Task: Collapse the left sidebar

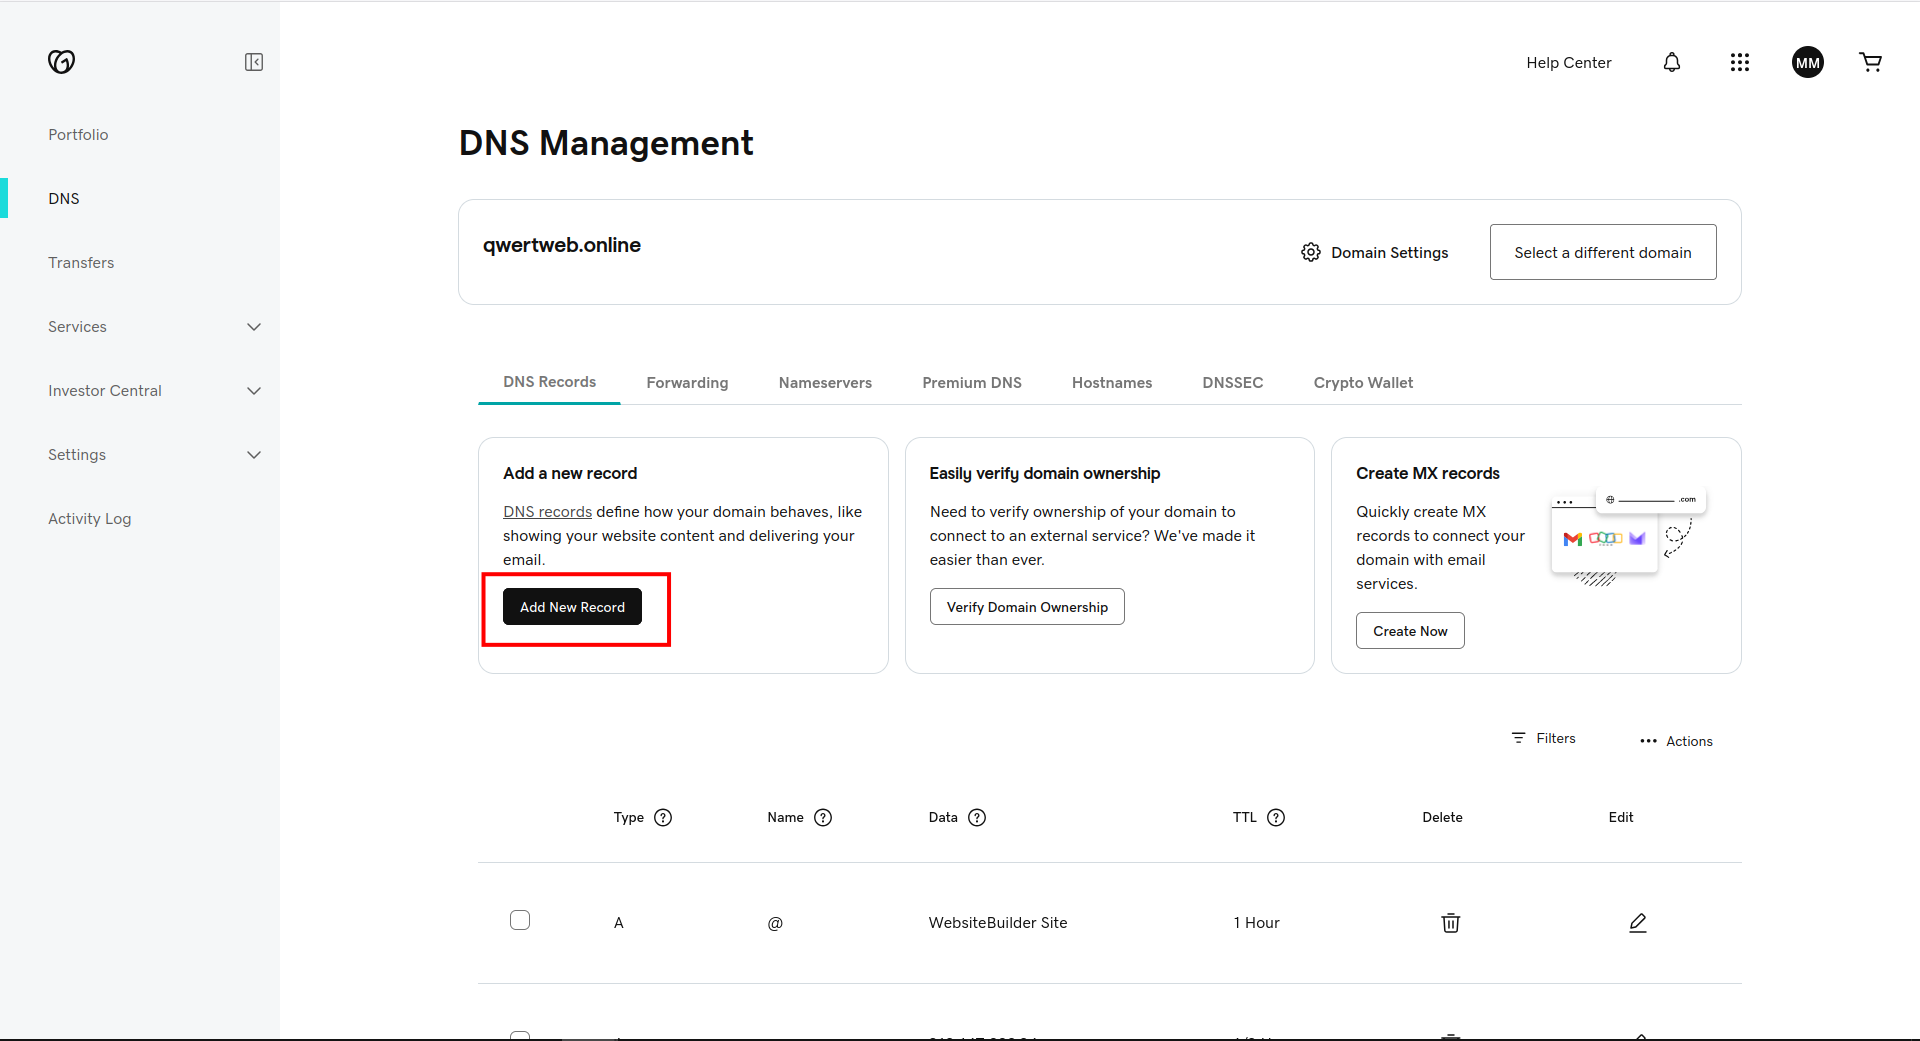Action: click(x=254, y=62)
